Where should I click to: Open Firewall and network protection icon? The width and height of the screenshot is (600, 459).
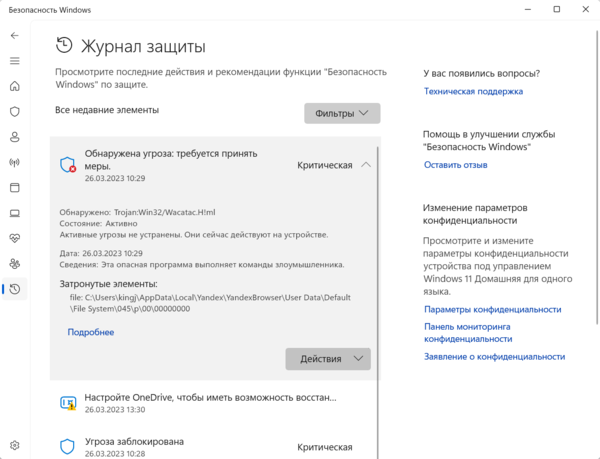(x=15, y=163)
